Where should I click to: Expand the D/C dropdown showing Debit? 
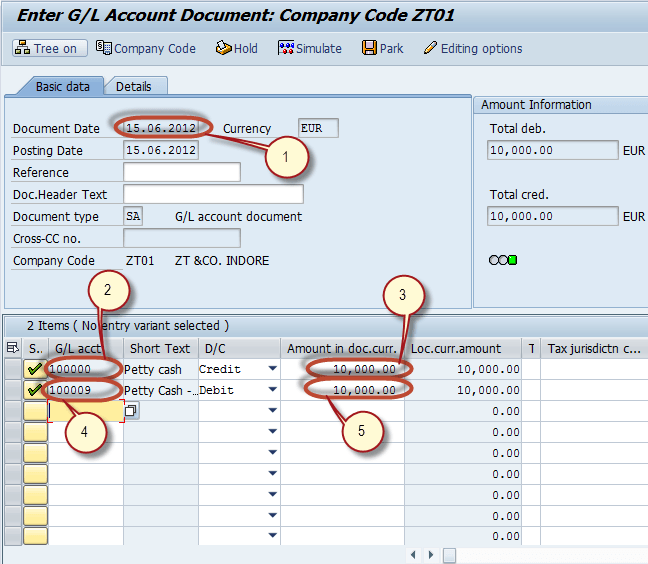[x=271, y=390]
